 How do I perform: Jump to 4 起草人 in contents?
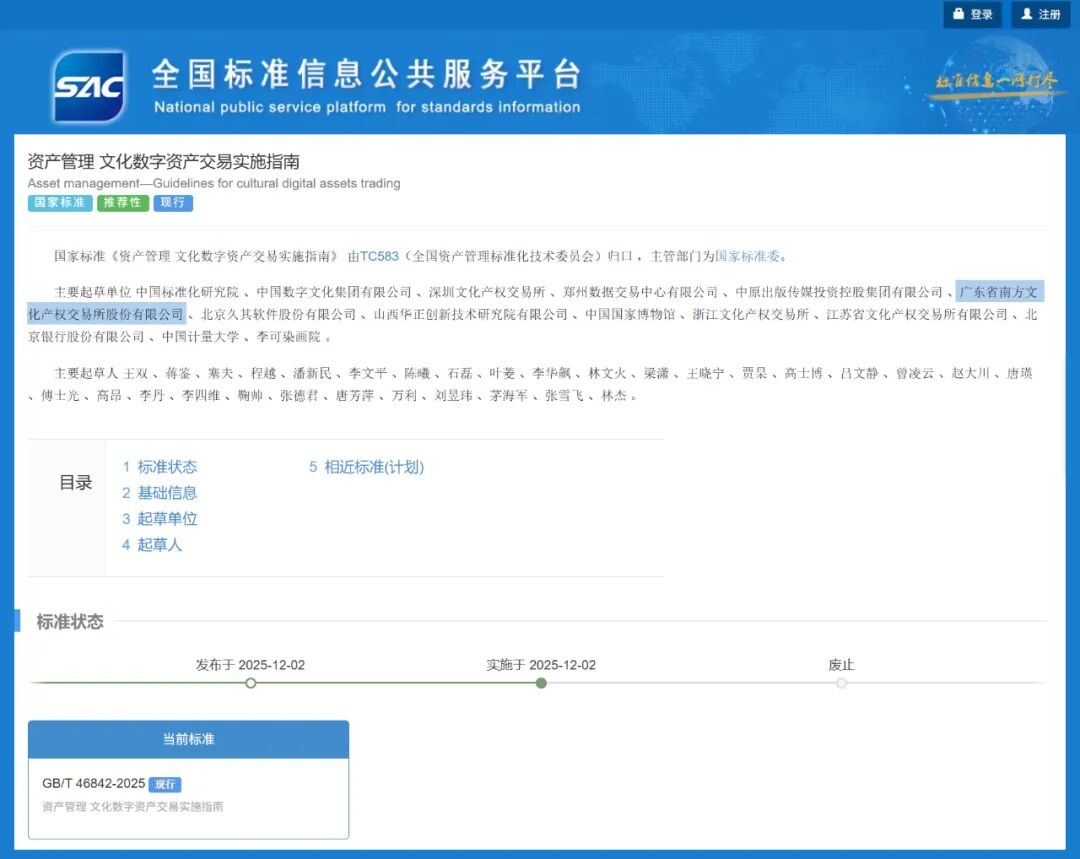152,545
